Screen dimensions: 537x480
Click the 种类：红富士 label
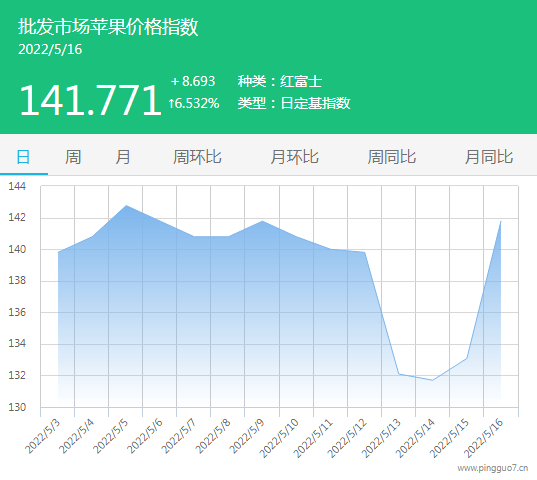pos(280,81)
